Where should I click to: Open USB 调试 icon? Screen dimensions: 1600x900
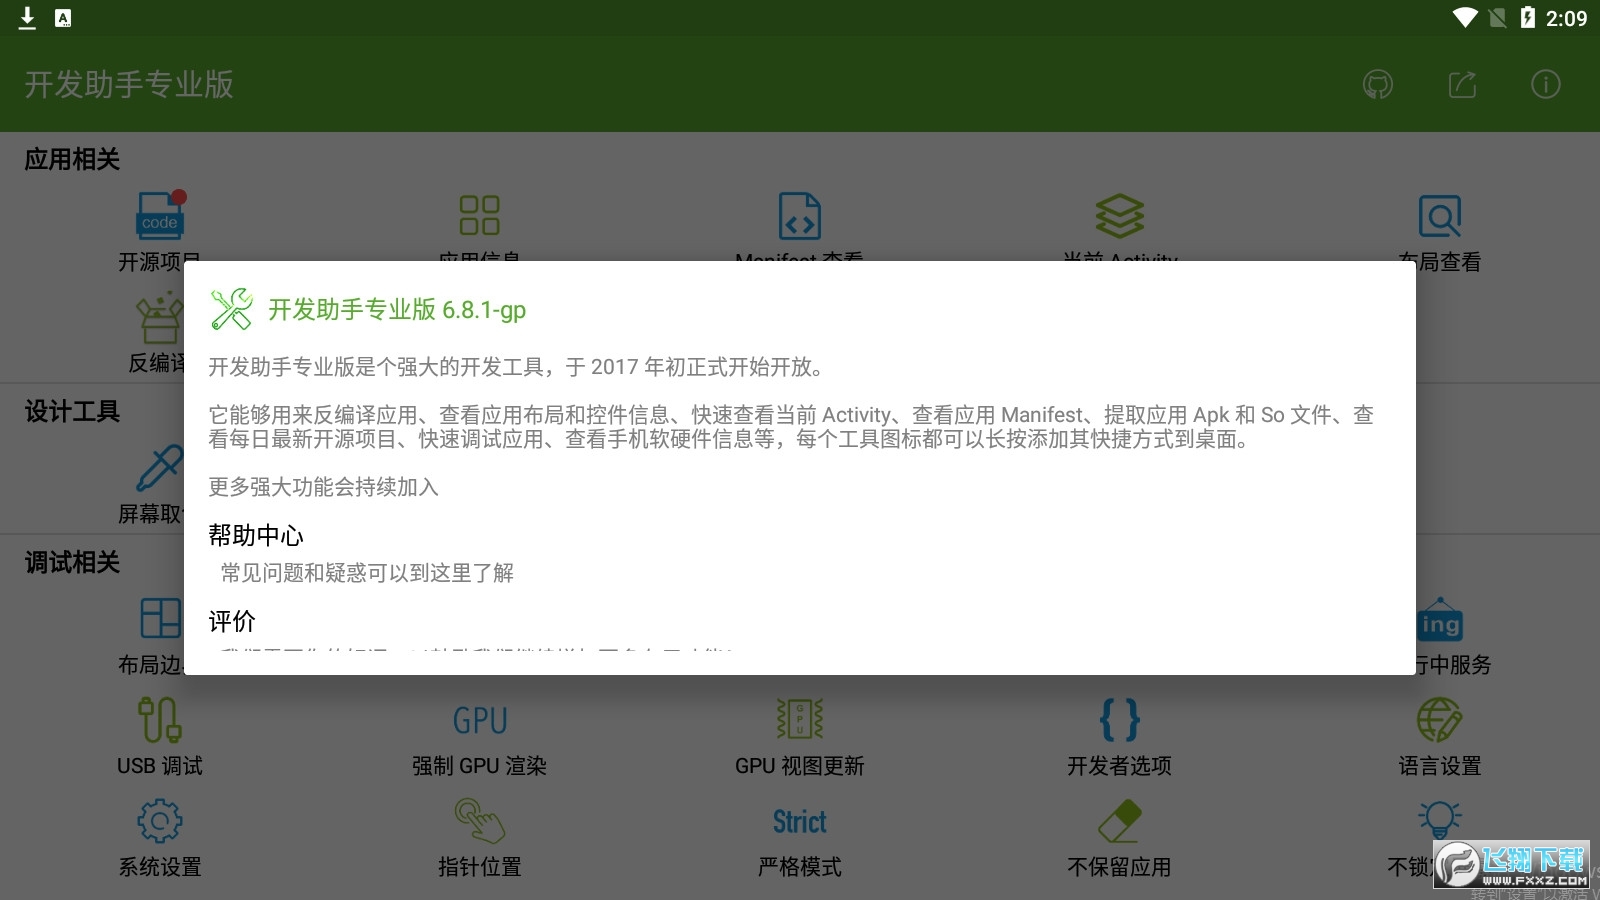pyautogui.click(x=160, y=719)
